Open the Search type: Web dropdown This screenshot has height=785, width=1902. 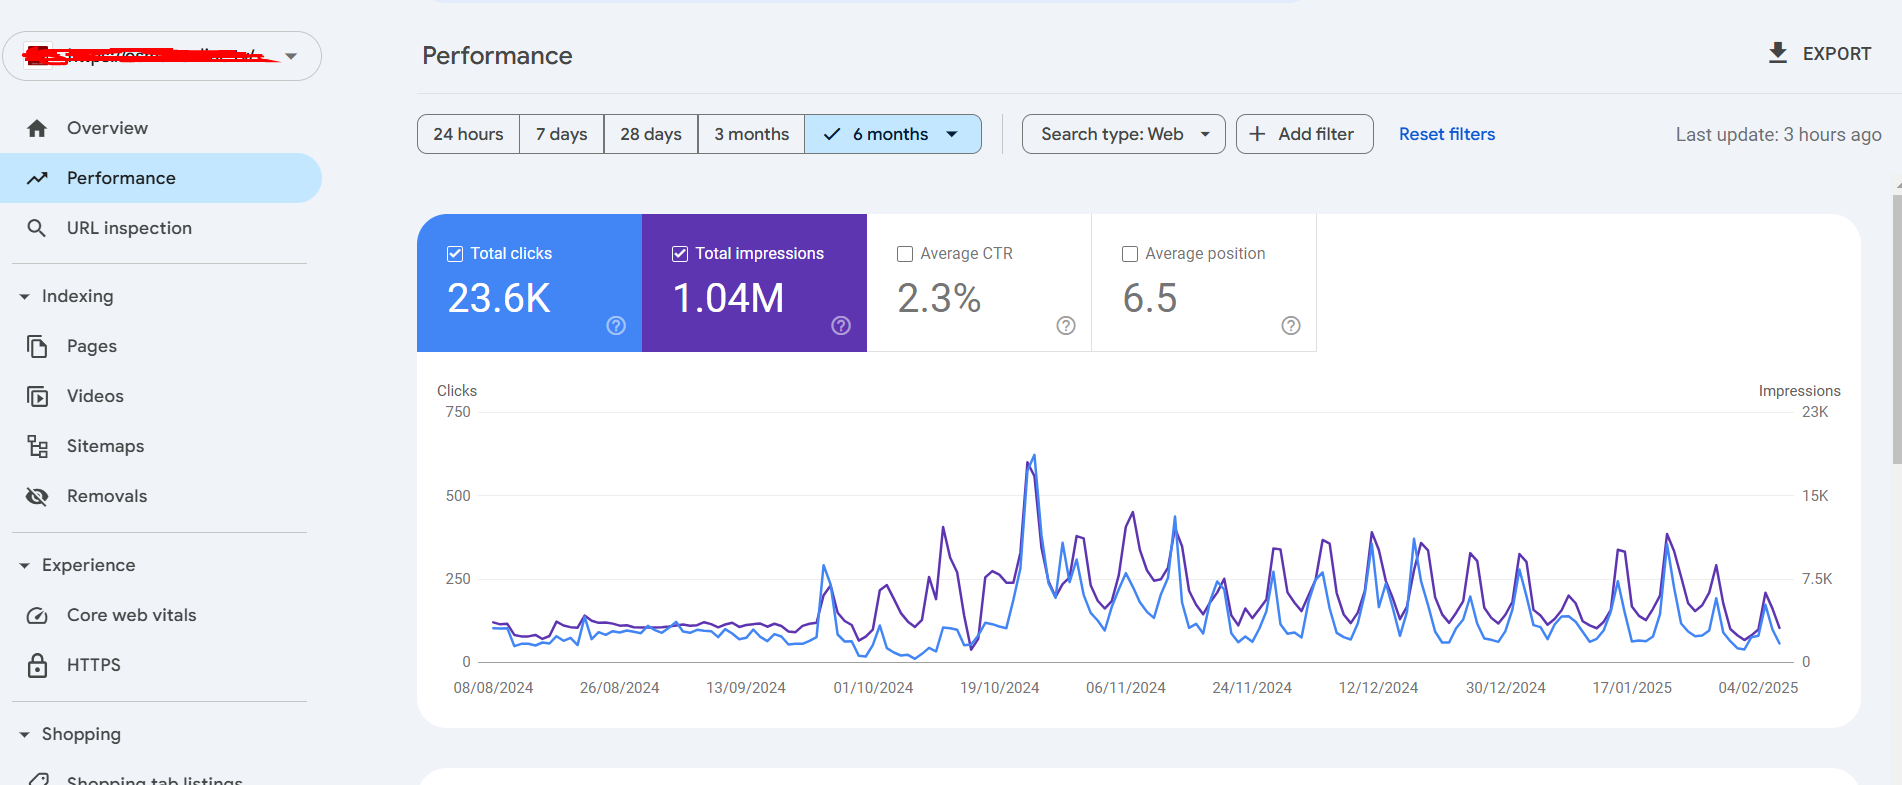coord(1123,134)
